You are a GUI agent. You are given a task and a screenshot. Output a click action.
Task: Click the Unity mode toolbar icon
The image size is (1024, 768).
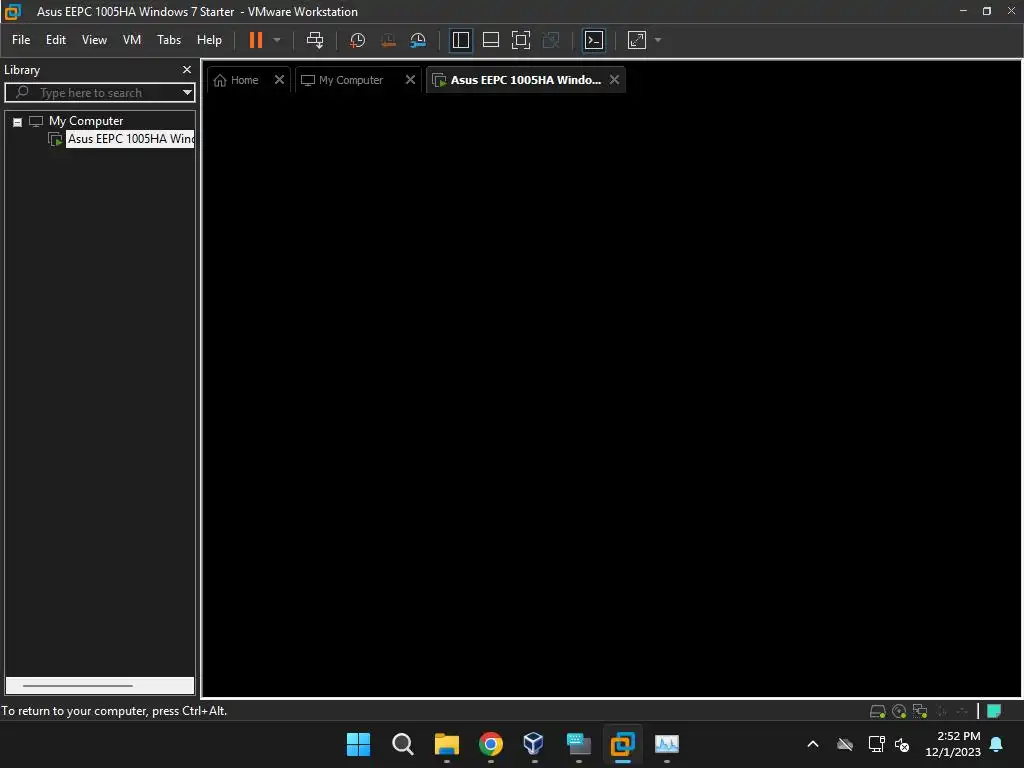(x=551, y=40)
